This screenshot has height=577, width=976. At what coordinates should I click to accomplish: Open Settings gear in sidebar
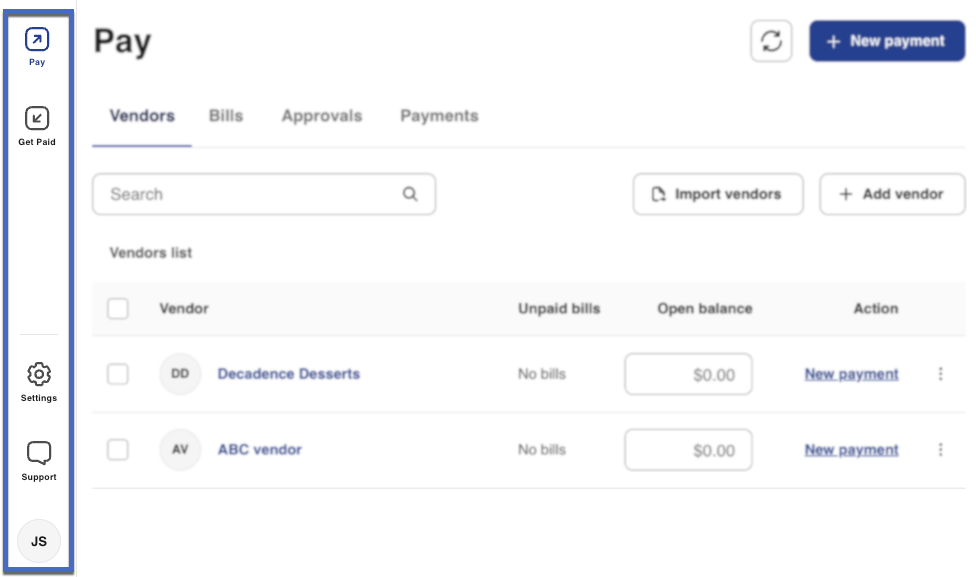[39, 376]
